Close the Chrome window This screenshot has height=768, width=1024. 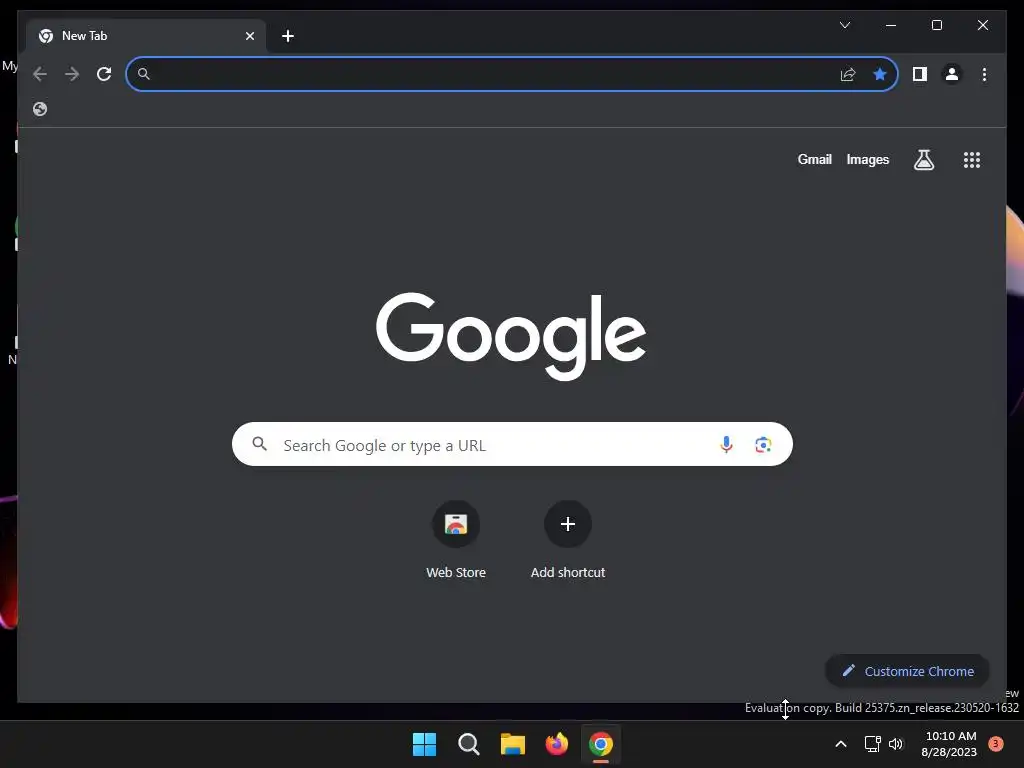tap(982, 25)
